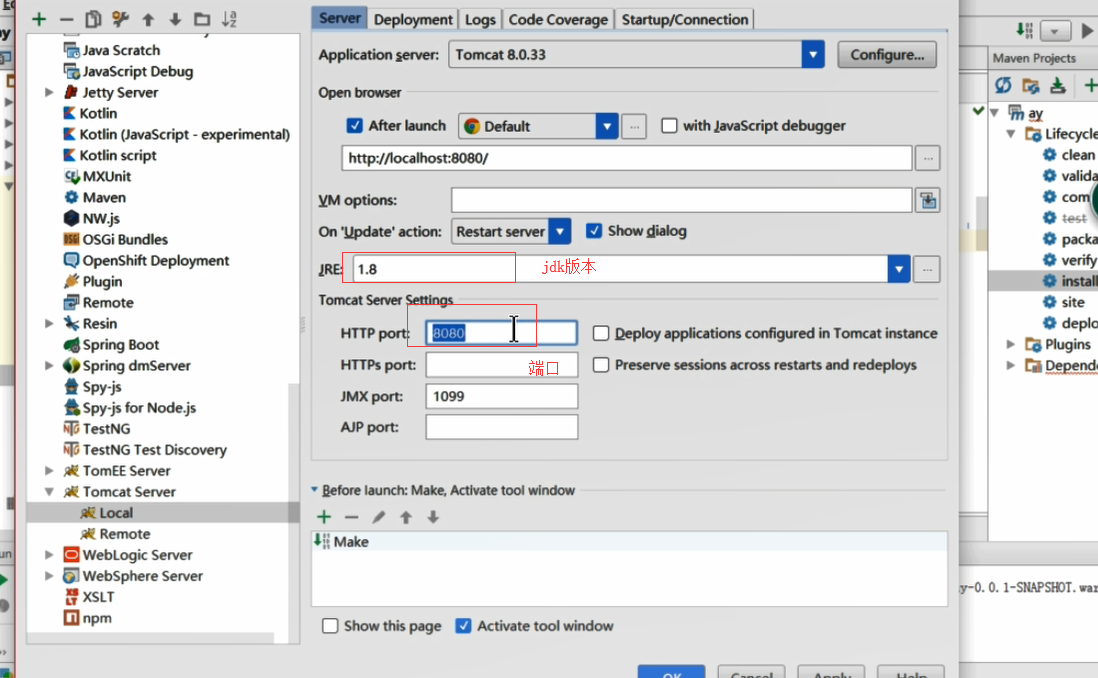The height and width of the screenshot is (678, 1098).
Task: Browse for a JRE with ellipsis button
Action: tap(927, 269)
